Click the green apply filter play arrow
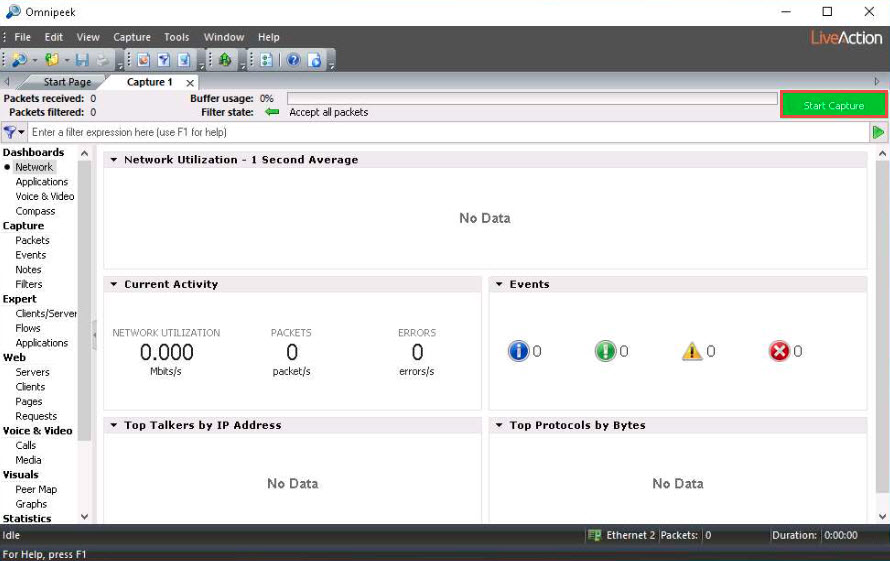The height and width of the screenshot is (561, 890). click(x=878, y=132)
